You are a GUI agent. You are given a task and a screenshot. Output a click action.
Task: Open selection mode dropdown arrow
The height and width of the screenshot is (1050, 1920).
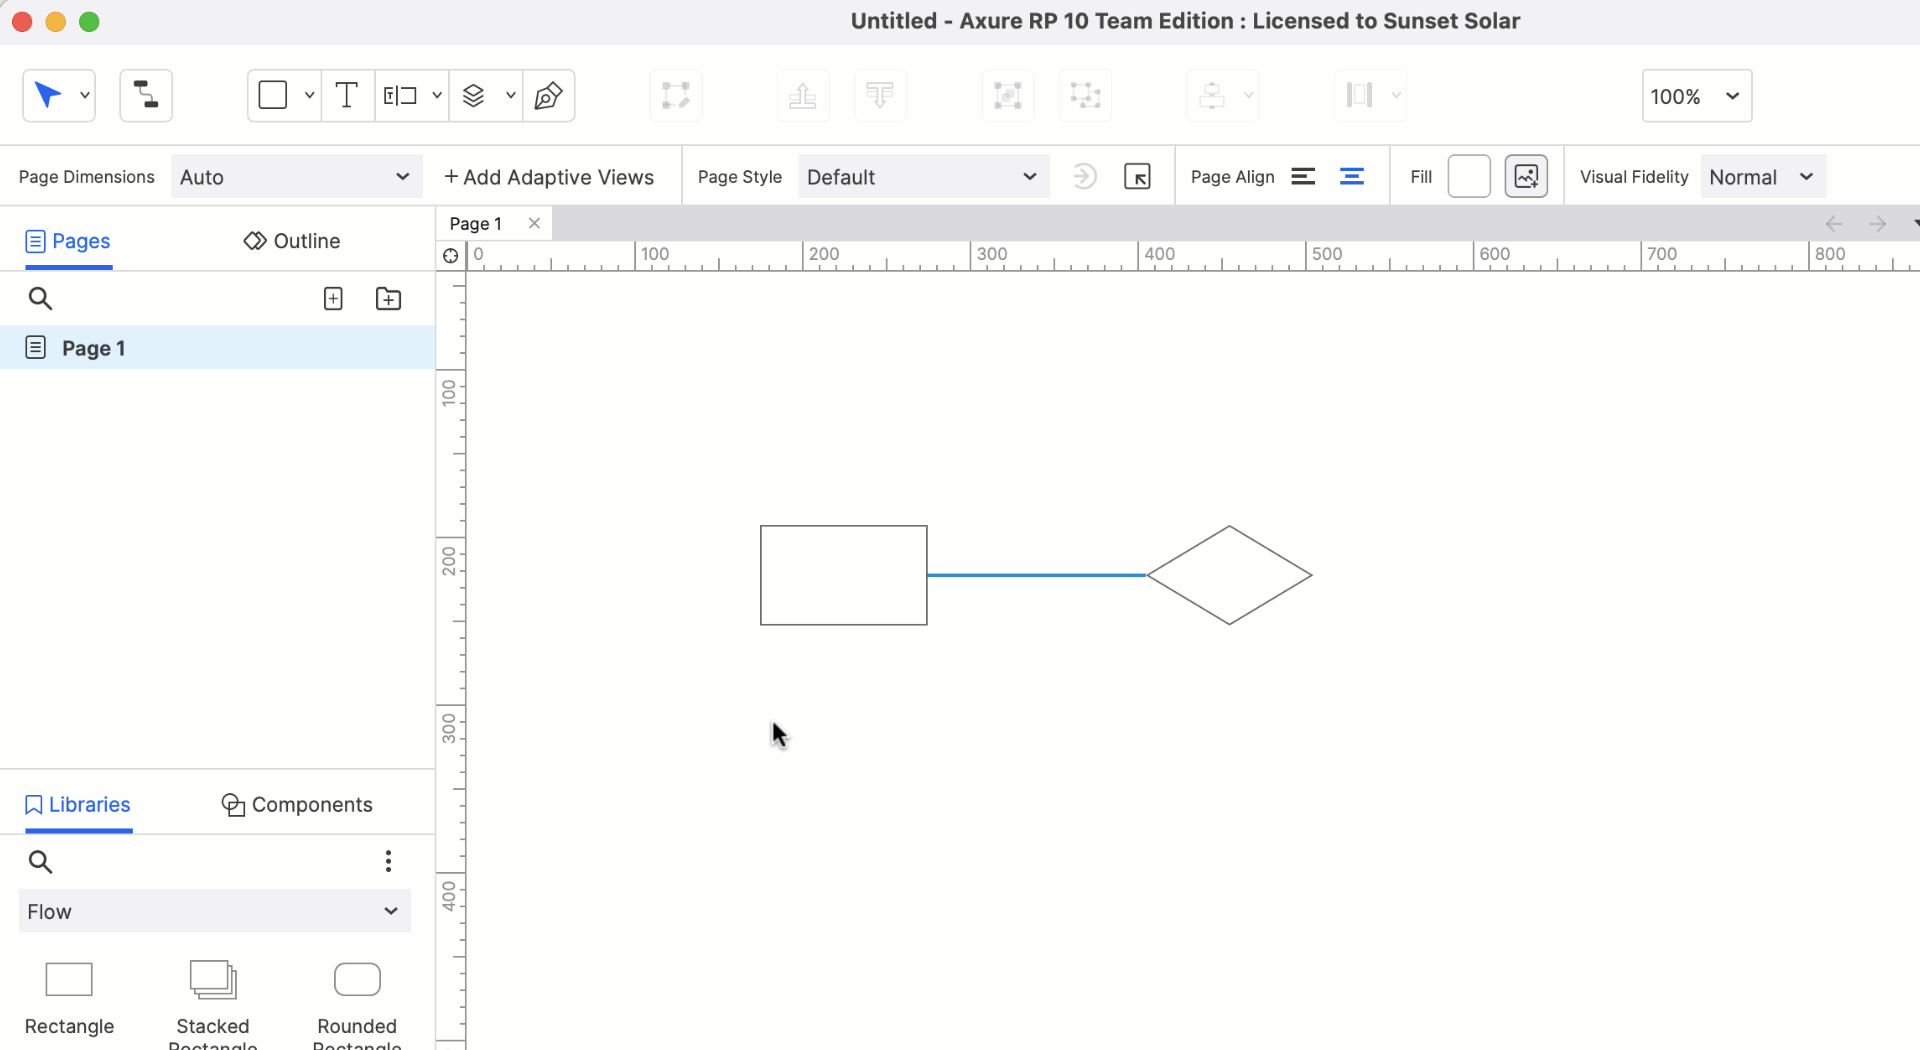[85, 96]
